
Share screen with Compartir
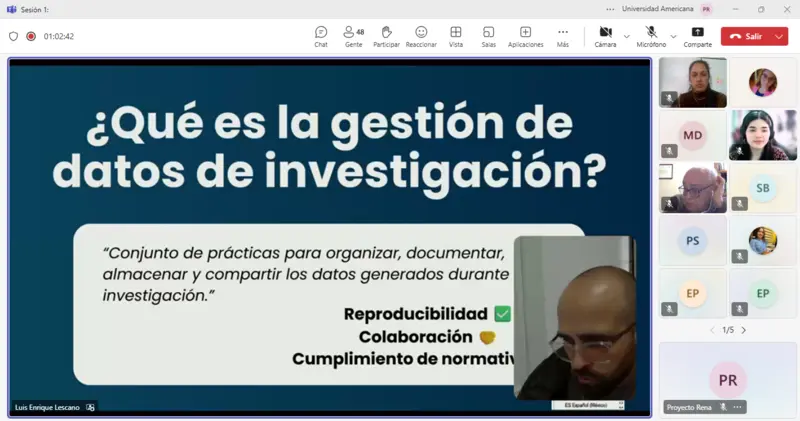[697, 37]
